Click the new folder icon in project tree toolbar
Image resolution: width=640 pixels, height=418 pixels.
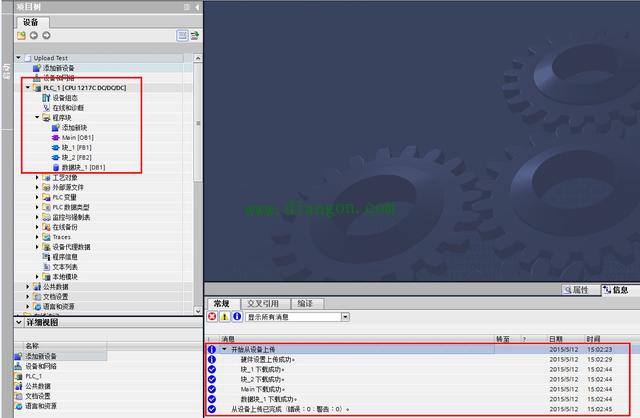(x=21, y=35)
